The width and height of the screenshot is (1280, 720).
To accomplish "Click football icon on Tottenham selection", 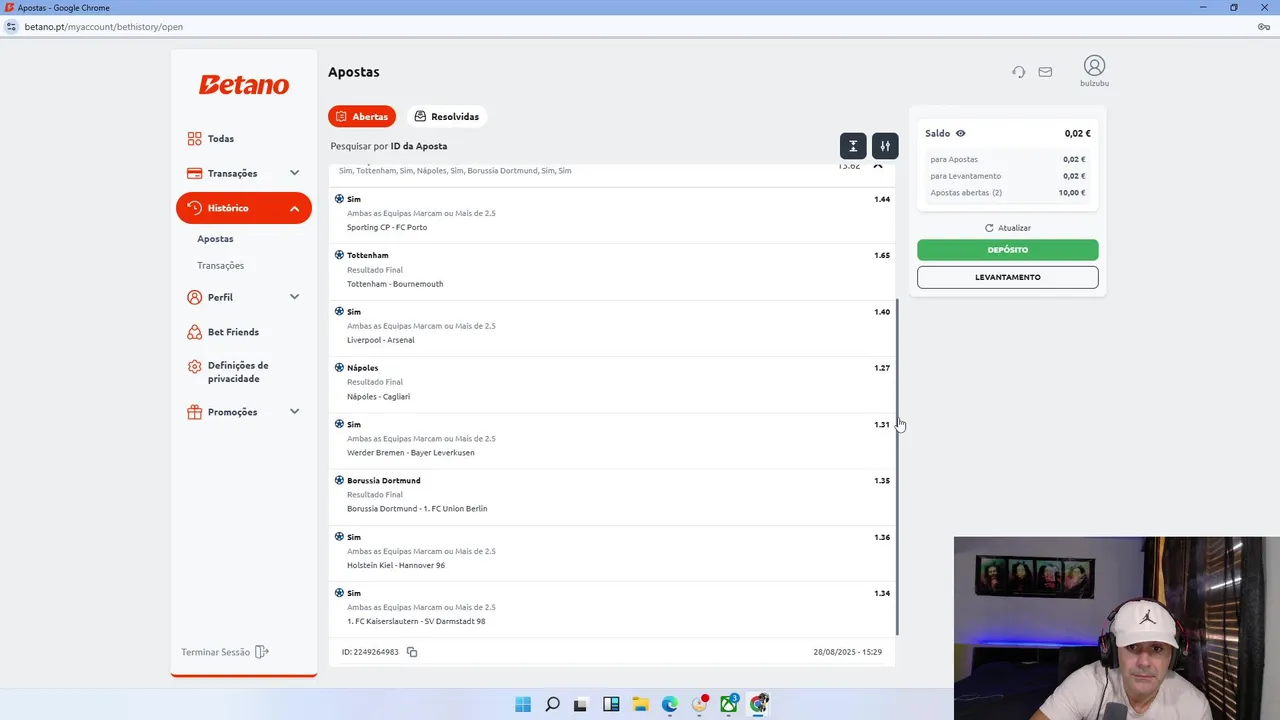I will pyautogui.click(x=339, y=255).
